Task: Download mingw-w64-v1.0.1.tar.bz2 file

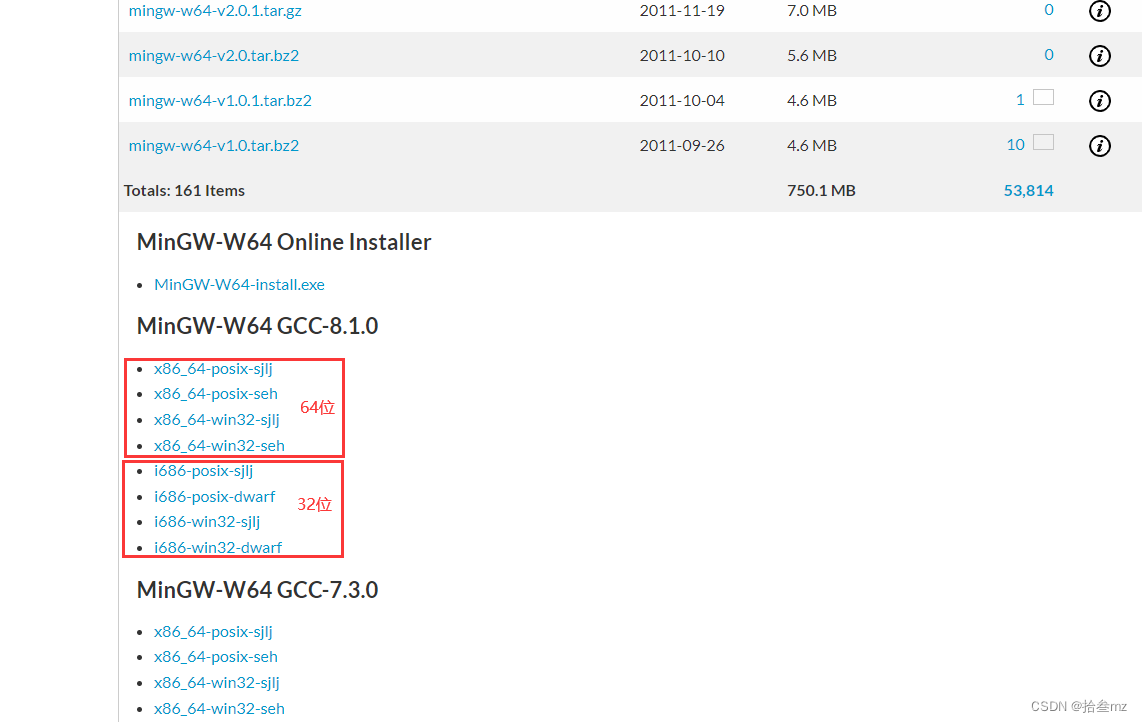Action: (220, 101)
